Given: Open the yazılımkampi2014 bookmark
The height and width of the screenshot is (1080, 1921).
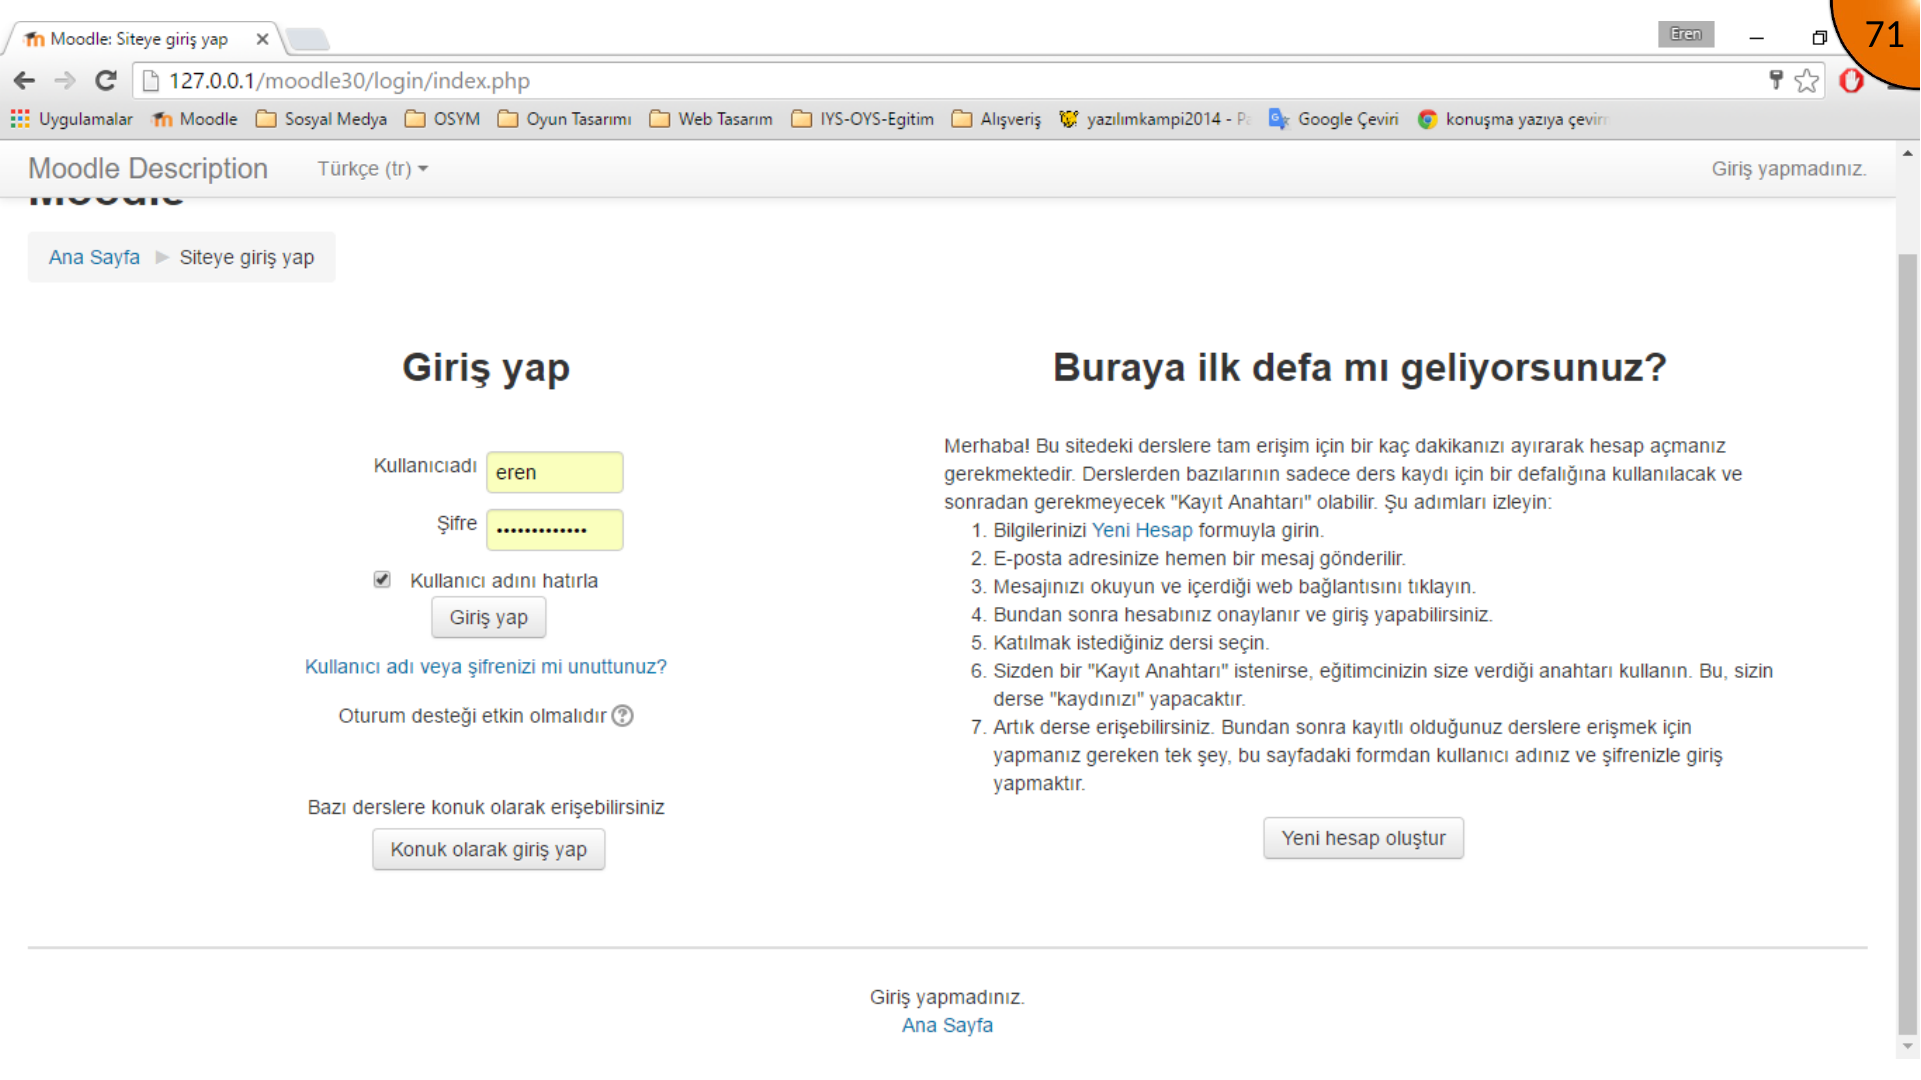Looking at the screenshot, I should (x=1155, y=119).
